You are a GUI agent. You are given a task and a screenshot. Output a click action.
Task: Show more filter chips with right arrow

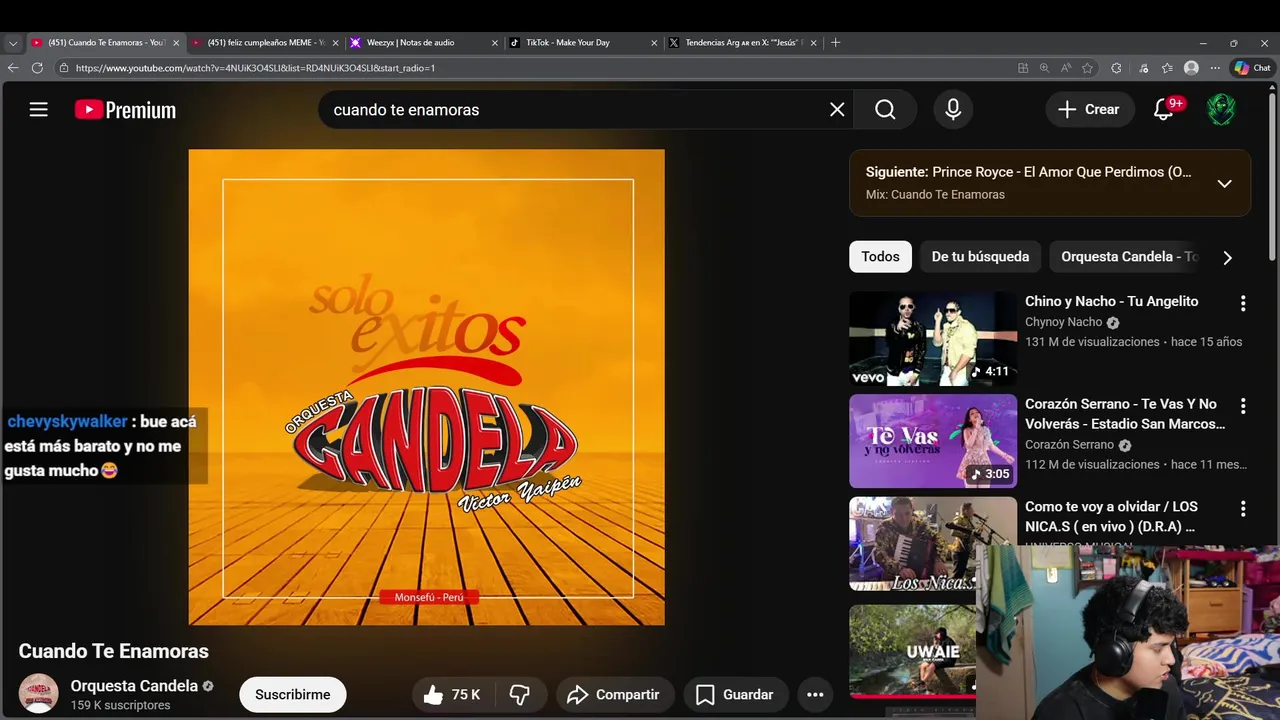pos(1227,257)
